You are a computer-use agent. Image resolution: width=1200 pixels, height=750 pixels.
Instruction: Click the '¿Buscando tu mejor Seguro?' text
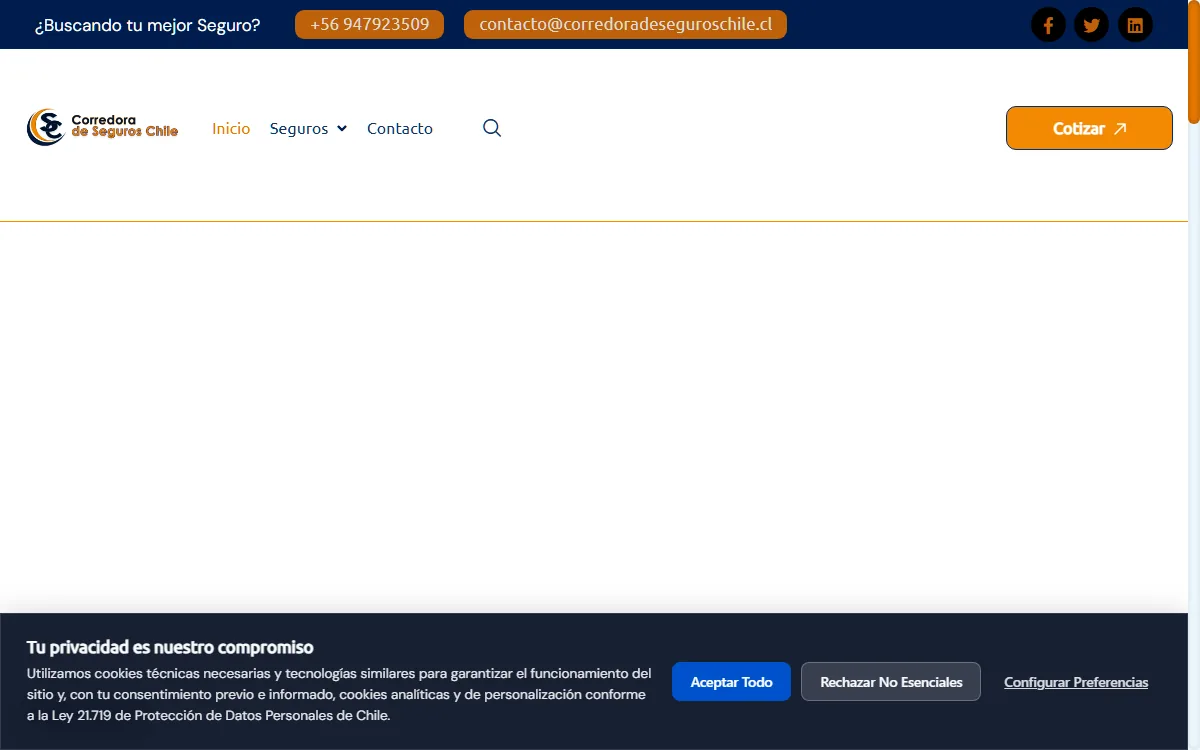coord(147,25)
